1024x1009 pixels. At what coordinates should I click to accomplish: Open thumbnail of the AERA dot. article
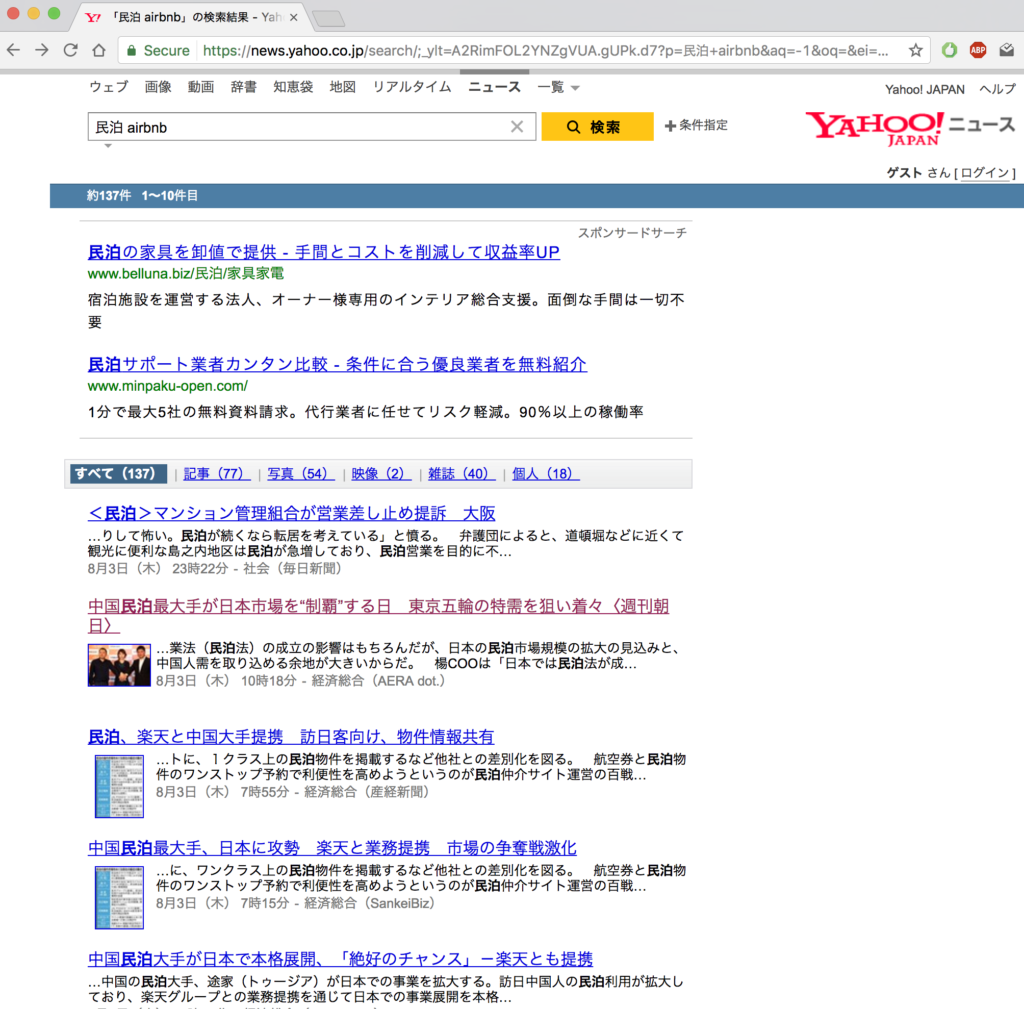pyautogui.click(x=119, y=665)
